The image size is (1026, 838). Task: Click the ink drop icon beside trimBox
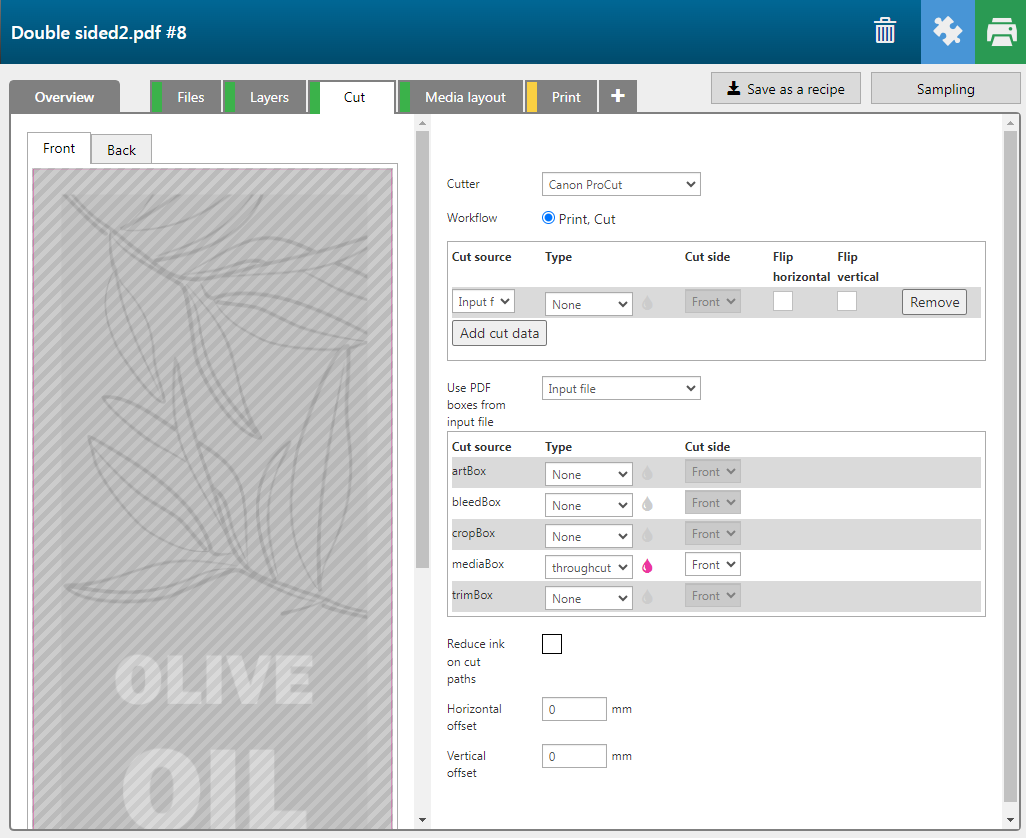(x=647, y=598)
